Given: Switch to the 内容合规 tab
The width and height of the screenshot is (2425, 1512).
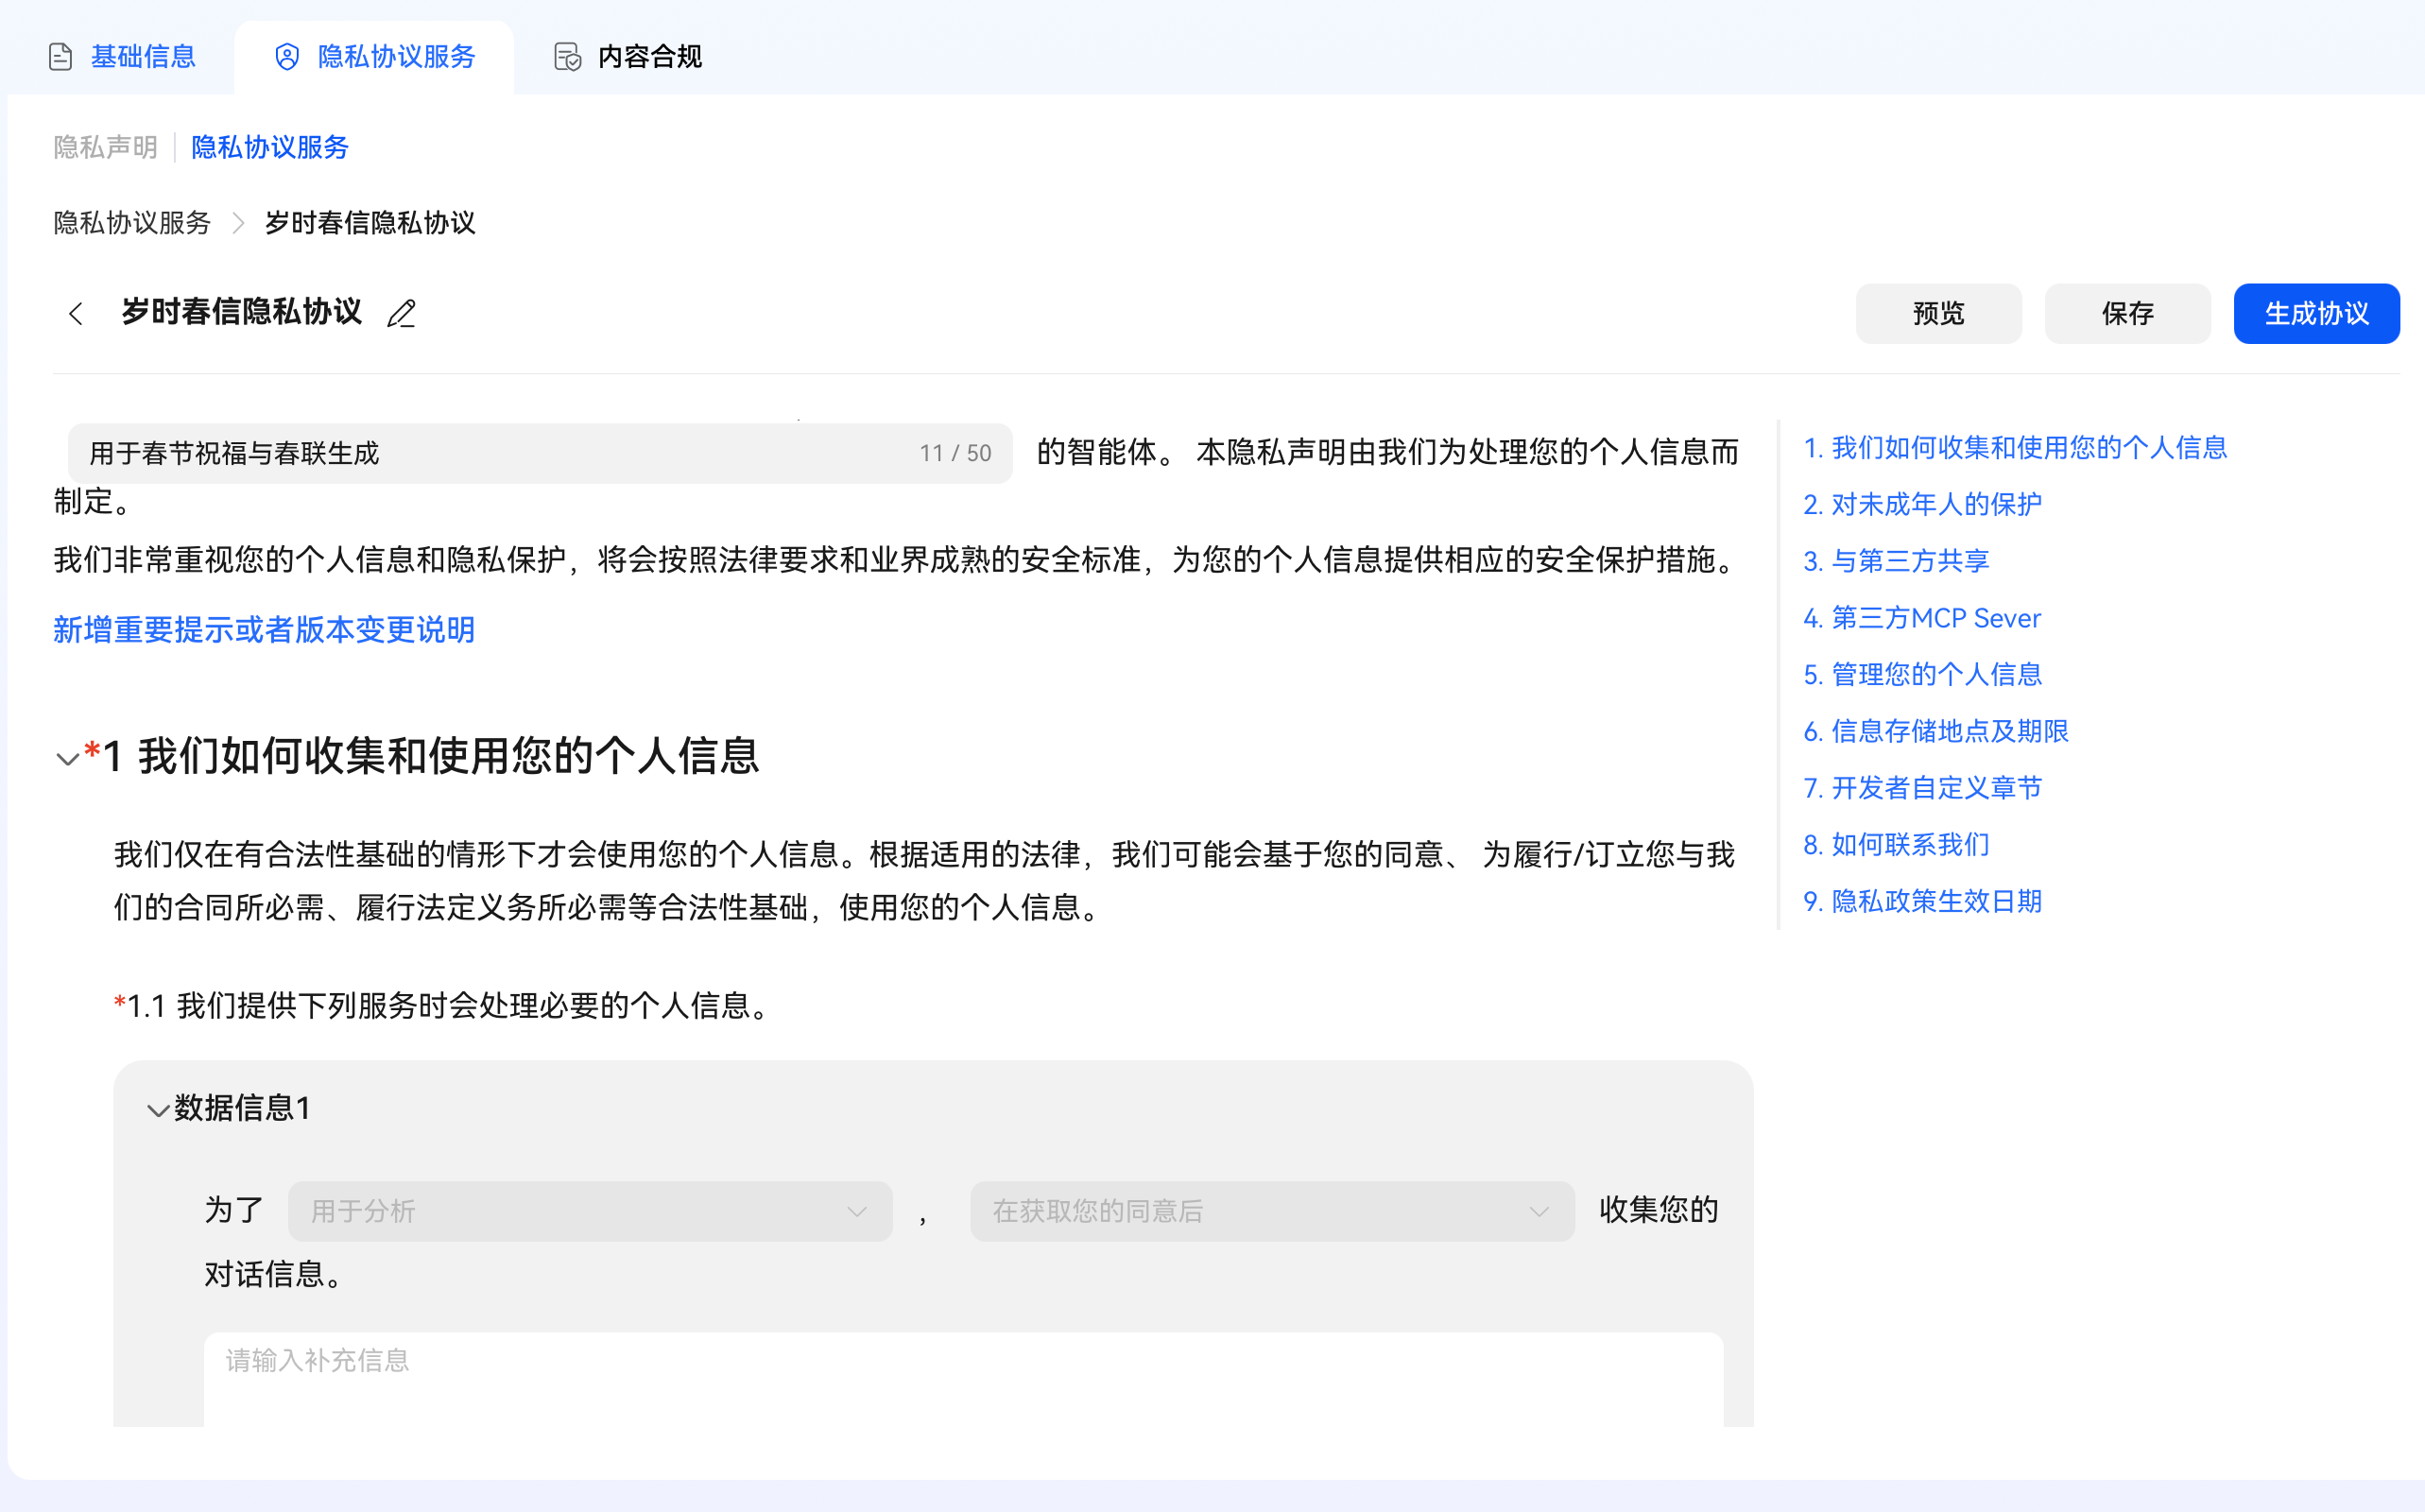Looking at the screenshot, I should pos(649,57).
